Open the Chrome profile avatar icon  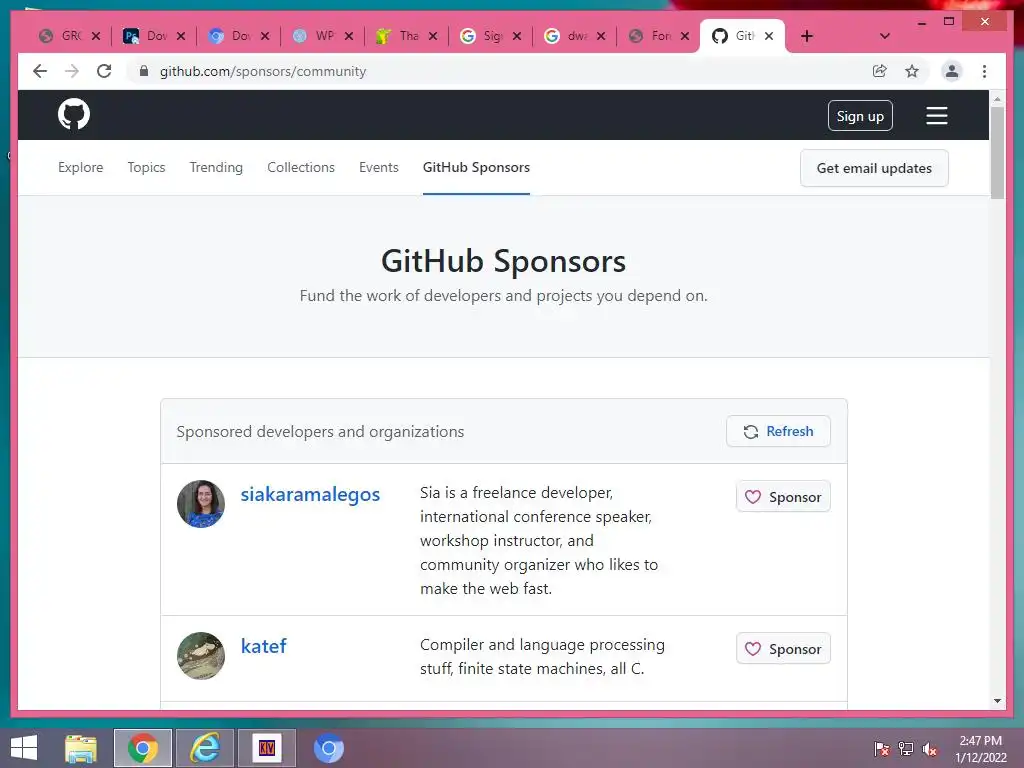pyautogui.click(x=952, y=71)
